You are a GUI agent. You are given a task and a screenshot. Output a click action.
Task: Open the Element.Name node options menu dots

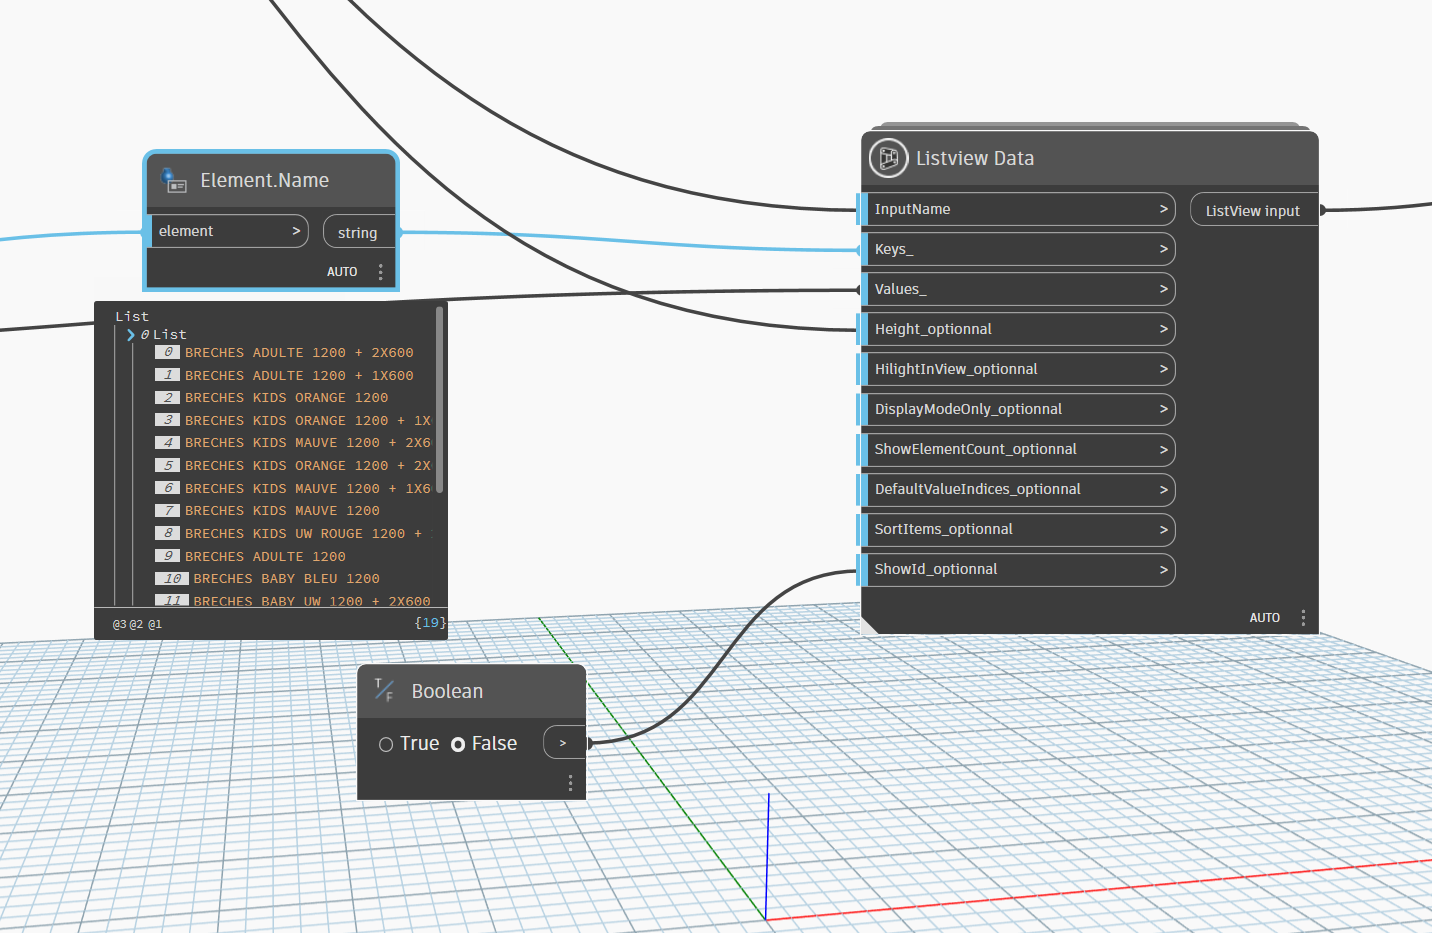tap(380, 272)
